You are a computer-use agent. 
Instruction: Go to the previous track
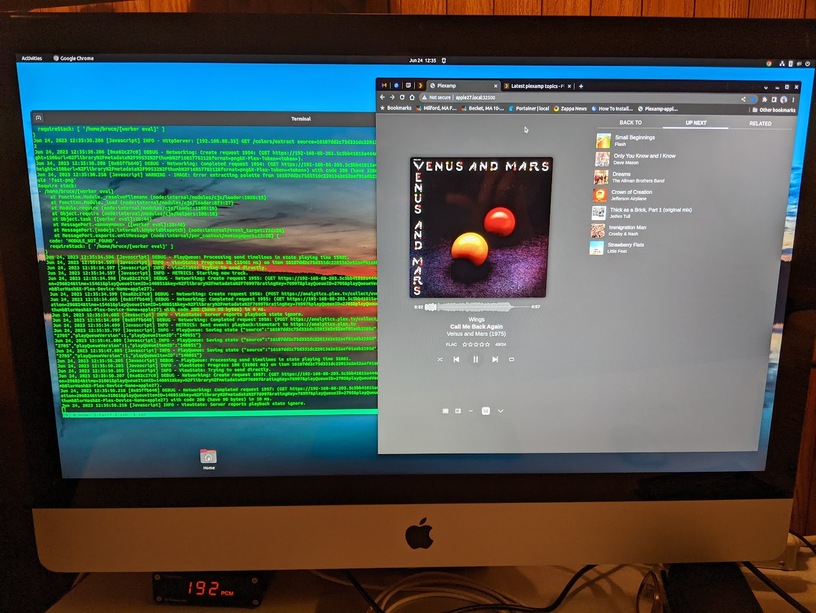coord(456,359)
